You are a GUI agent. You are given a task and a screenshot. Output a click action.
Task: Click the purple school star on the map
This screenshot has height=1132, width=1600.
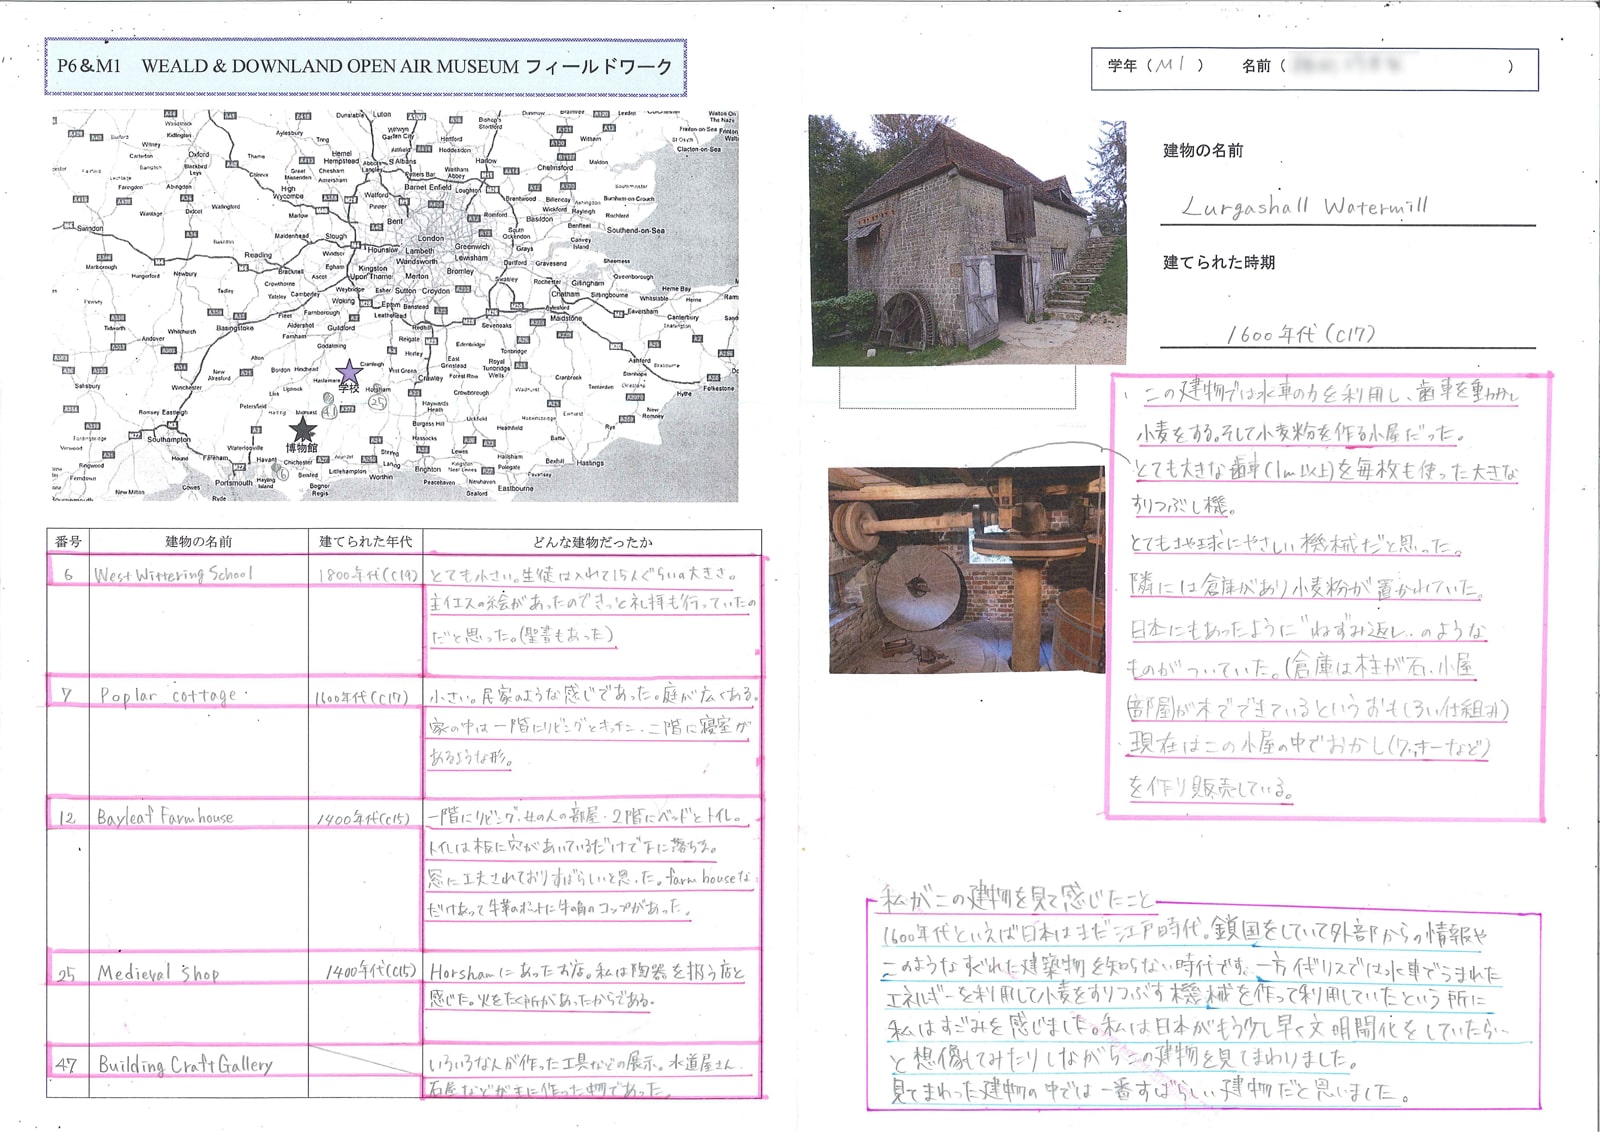click(348, 374)
